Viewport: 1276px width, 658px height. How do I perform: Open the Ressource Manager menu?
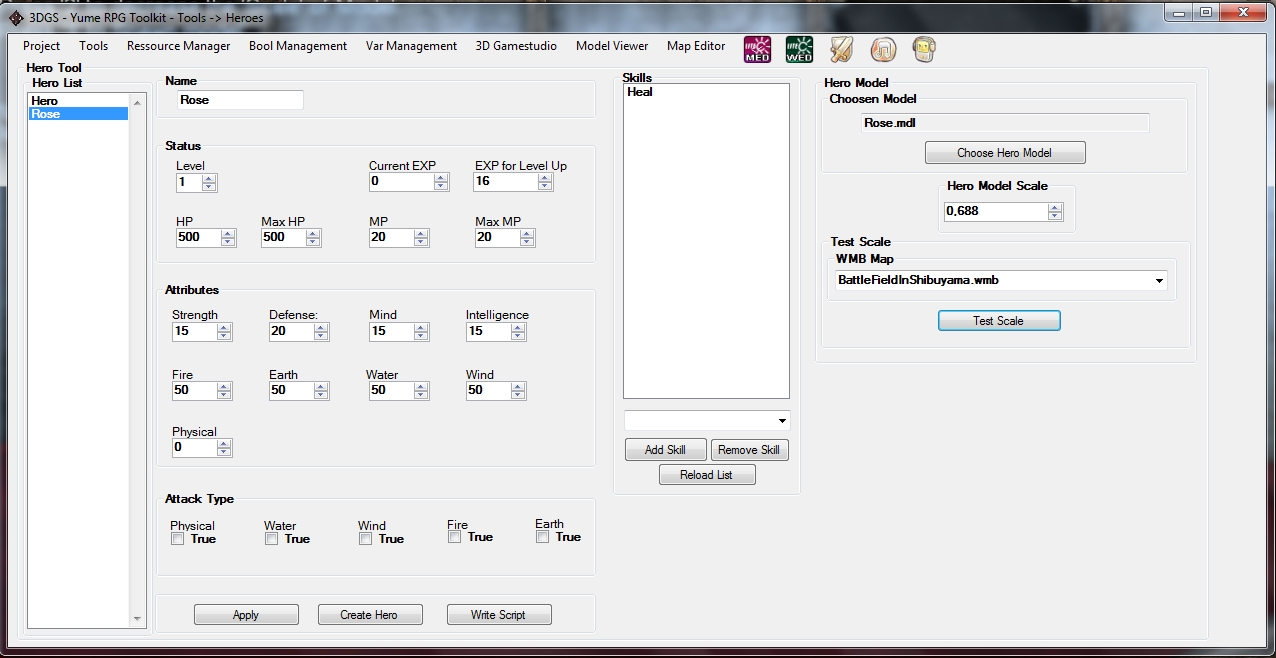(x=179, y=46)
